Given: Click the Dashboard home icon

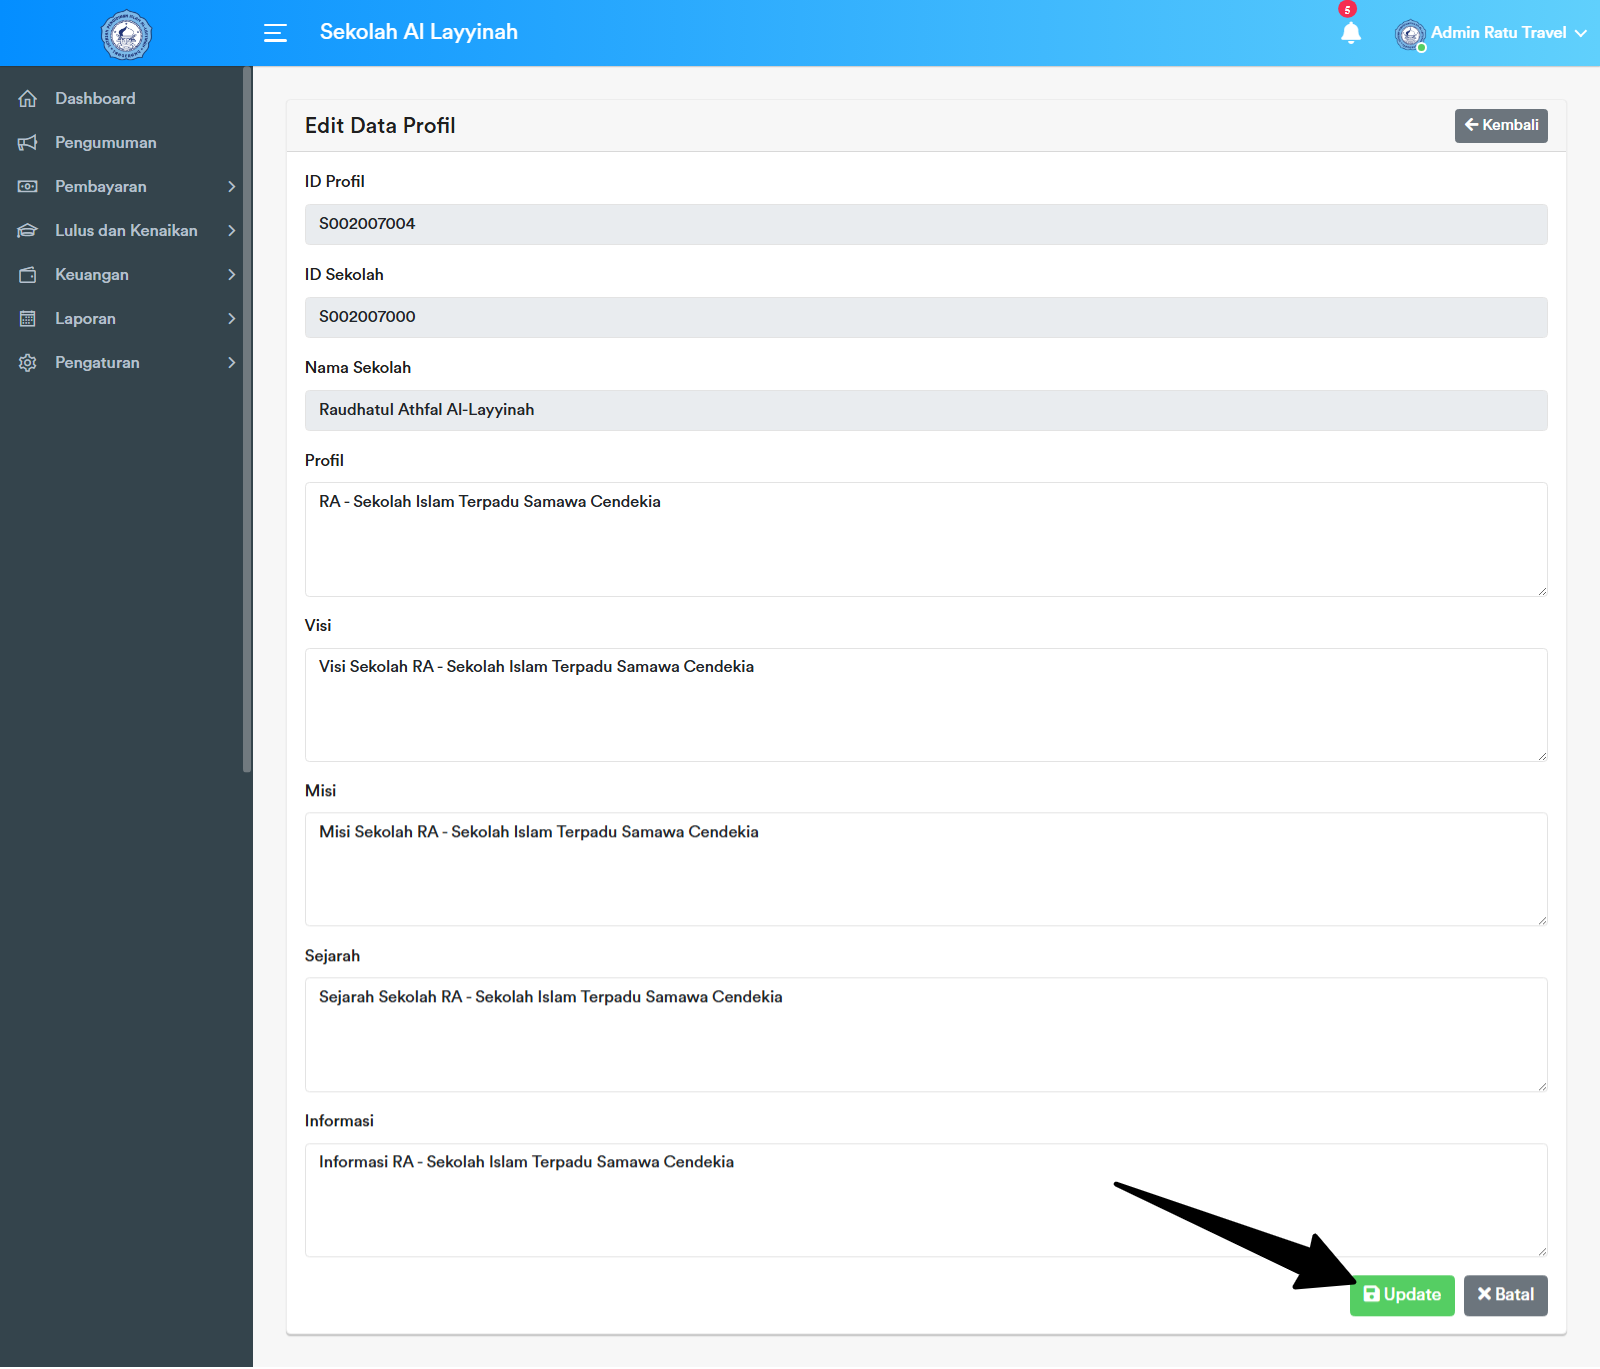Looking at the screenshot, I should tap(28, 98).
